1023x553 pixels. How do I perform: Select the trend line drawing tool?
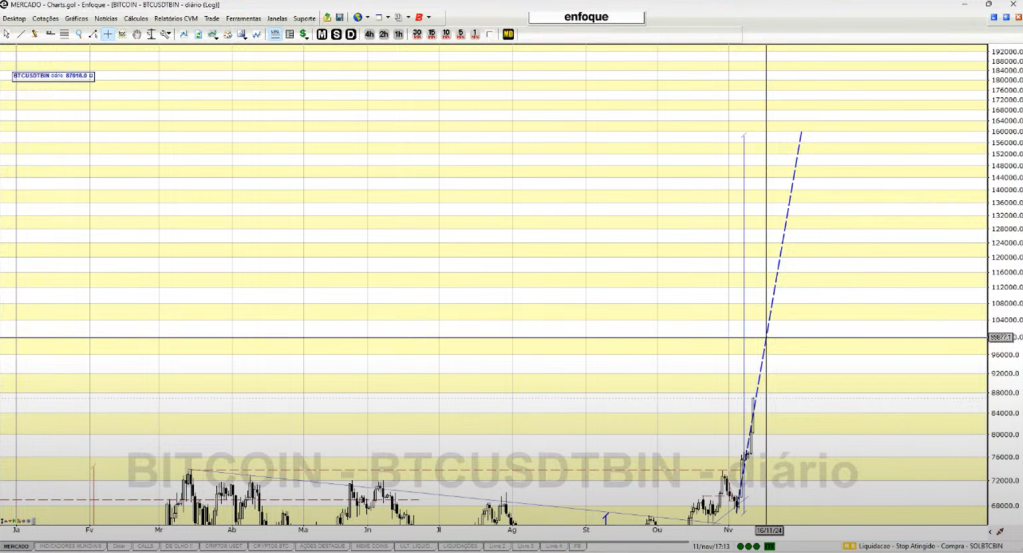tap(21, 34)
